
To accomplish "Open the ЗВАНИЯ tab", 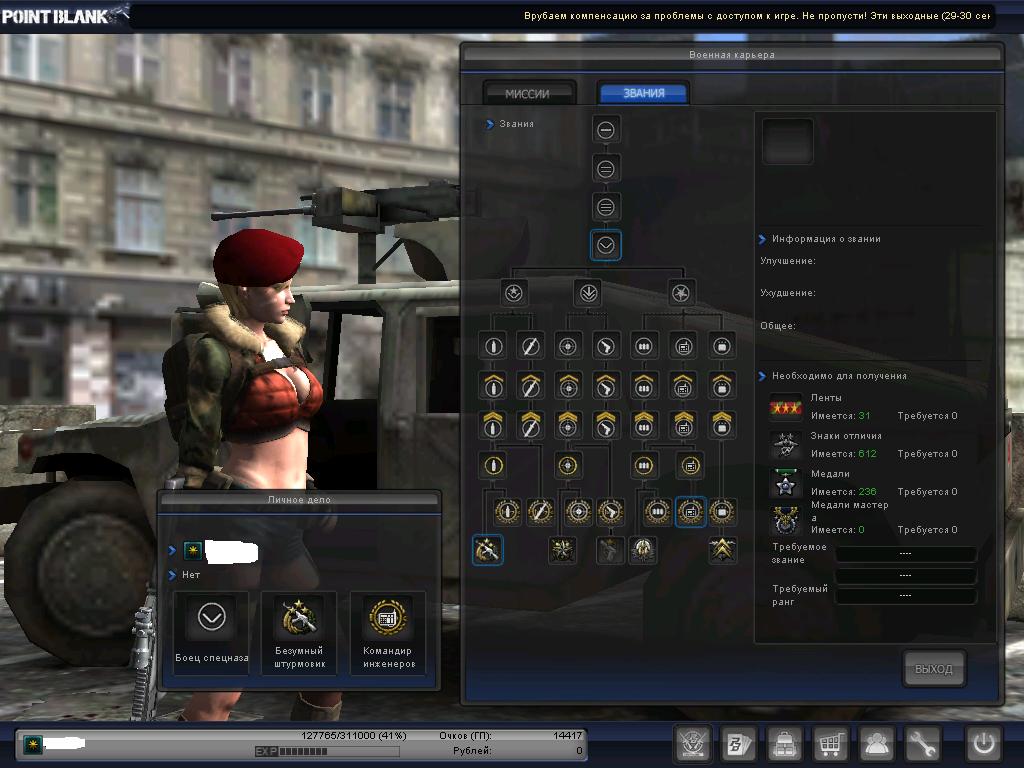I will tap(643, 93).
